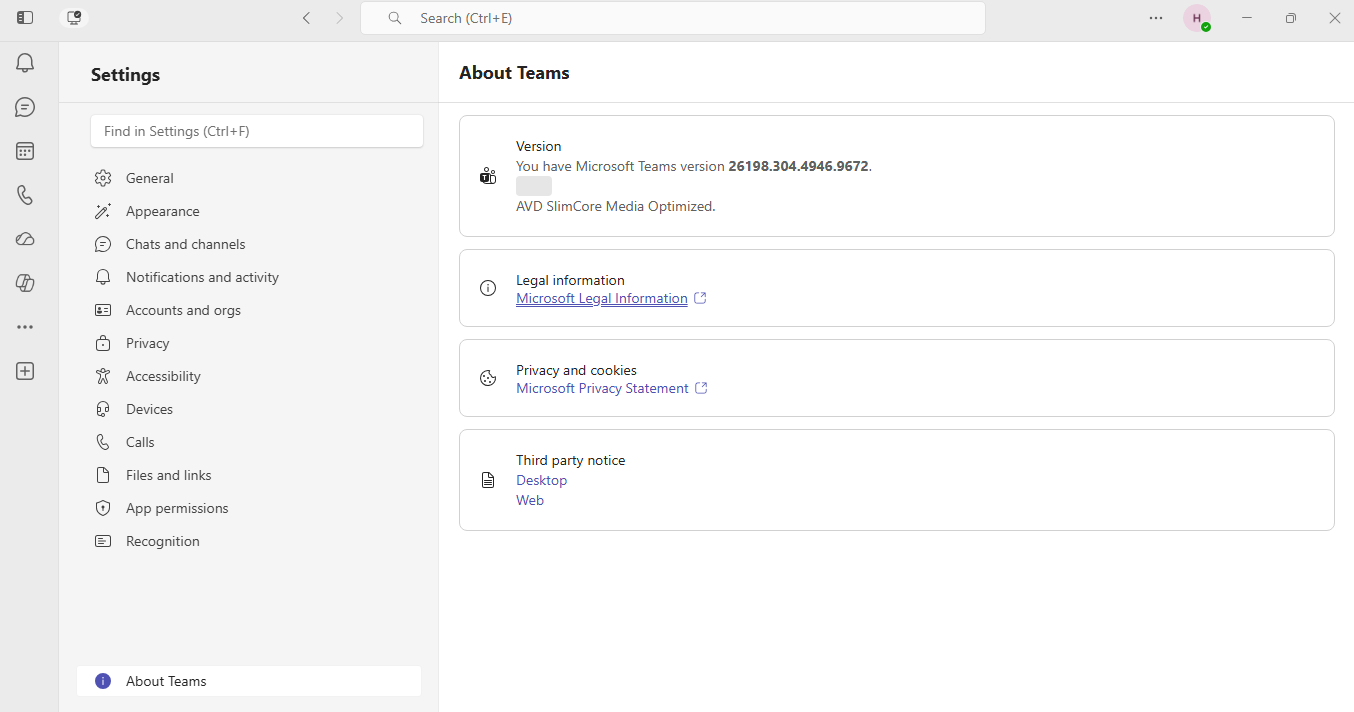
Task: Click external-link icon beside Privacy Statement
Action: 701,388
